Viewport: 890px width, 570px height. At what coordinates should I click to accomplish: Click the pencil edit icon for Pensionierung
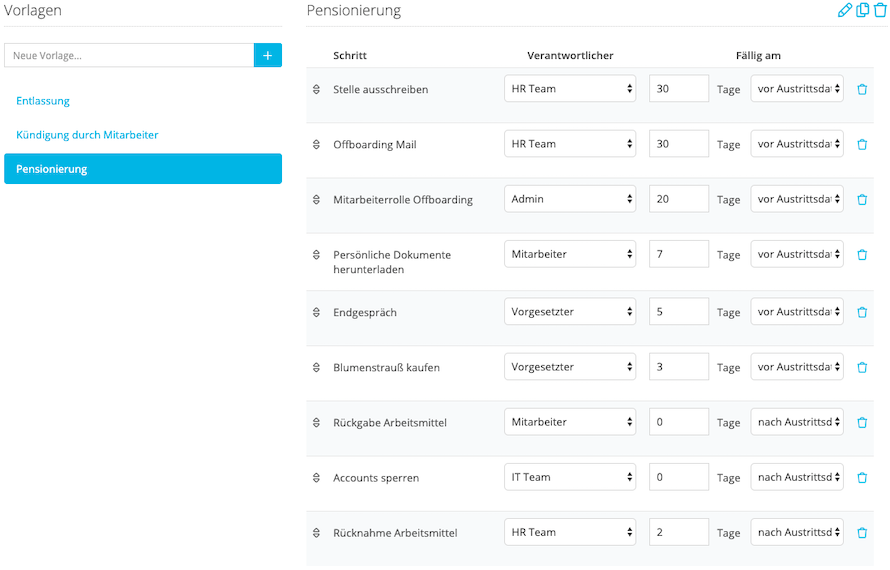pos(845,10)
